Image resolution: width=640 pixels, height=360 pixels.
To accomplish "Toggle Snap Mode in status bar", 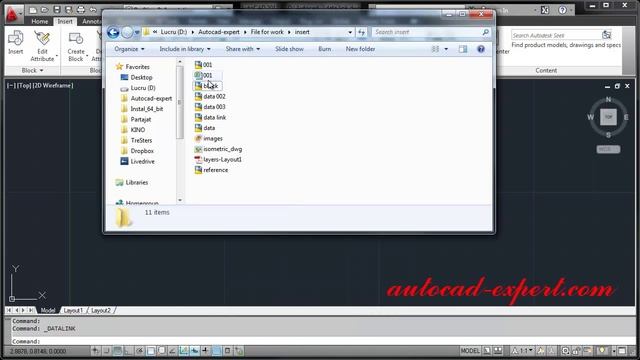I will coord(107,351).
